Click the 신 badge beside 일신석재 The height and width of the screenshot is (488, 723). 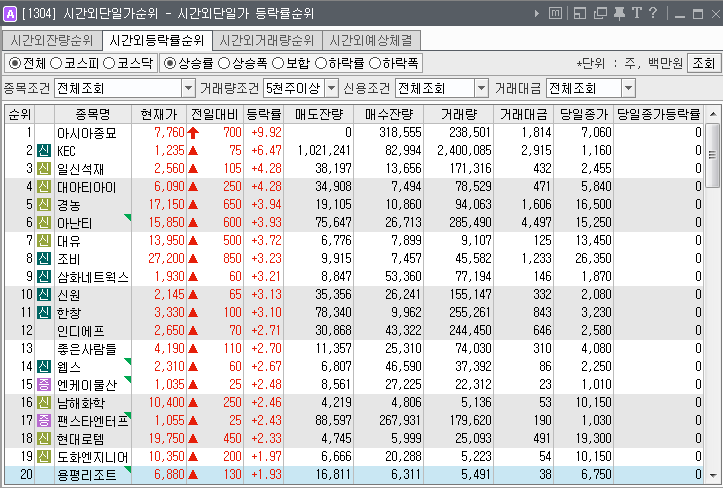pyautogui.click(x=44, y=168)
